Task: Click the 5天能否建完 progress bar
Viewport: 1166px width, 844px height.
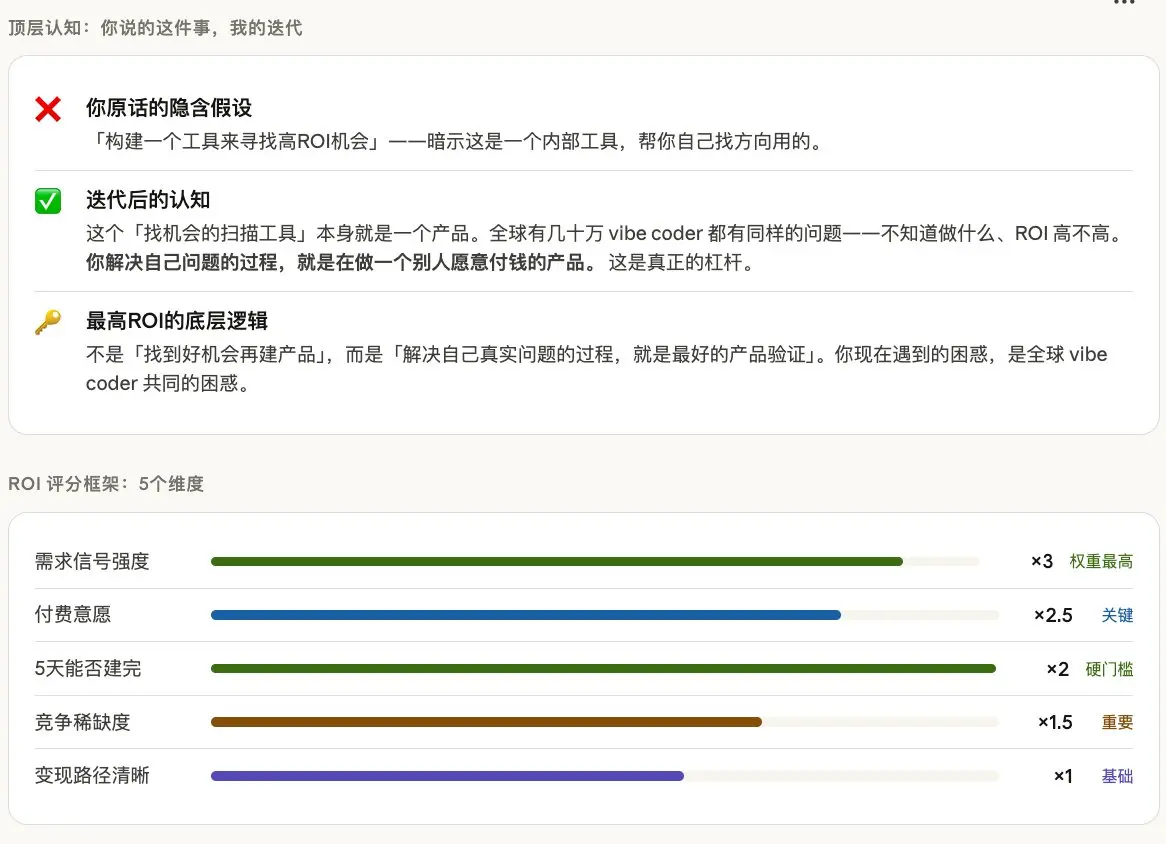Action: (605, 669)
